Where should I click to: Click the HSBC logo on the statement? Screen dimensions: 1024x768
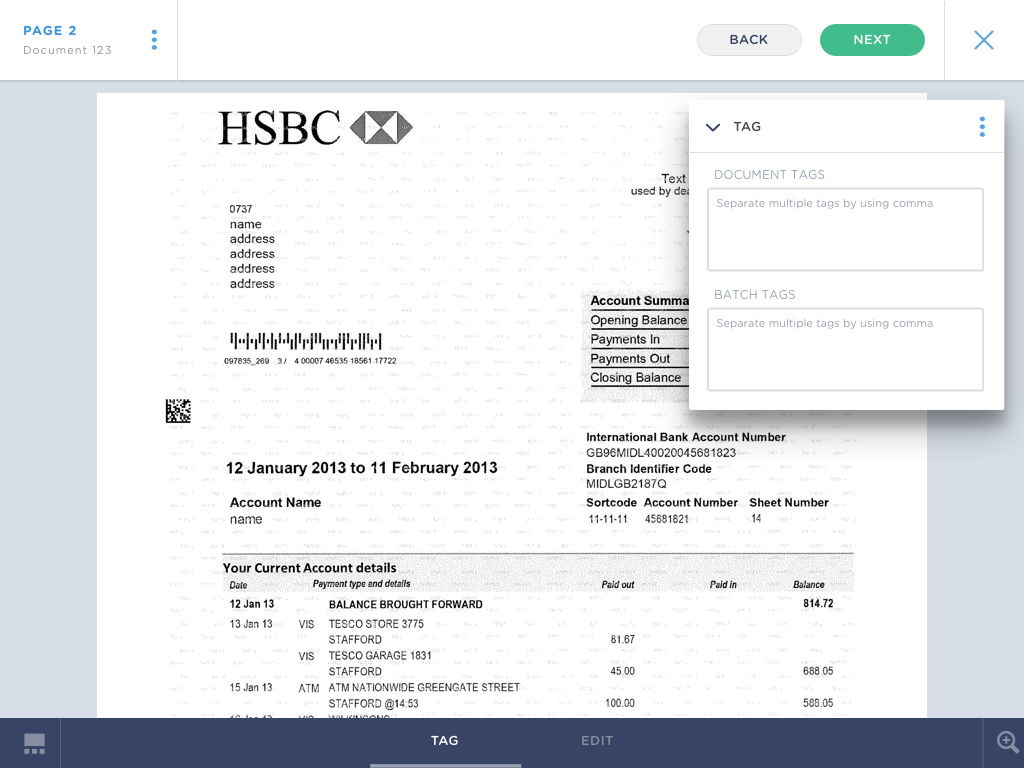tap(315, 127)
